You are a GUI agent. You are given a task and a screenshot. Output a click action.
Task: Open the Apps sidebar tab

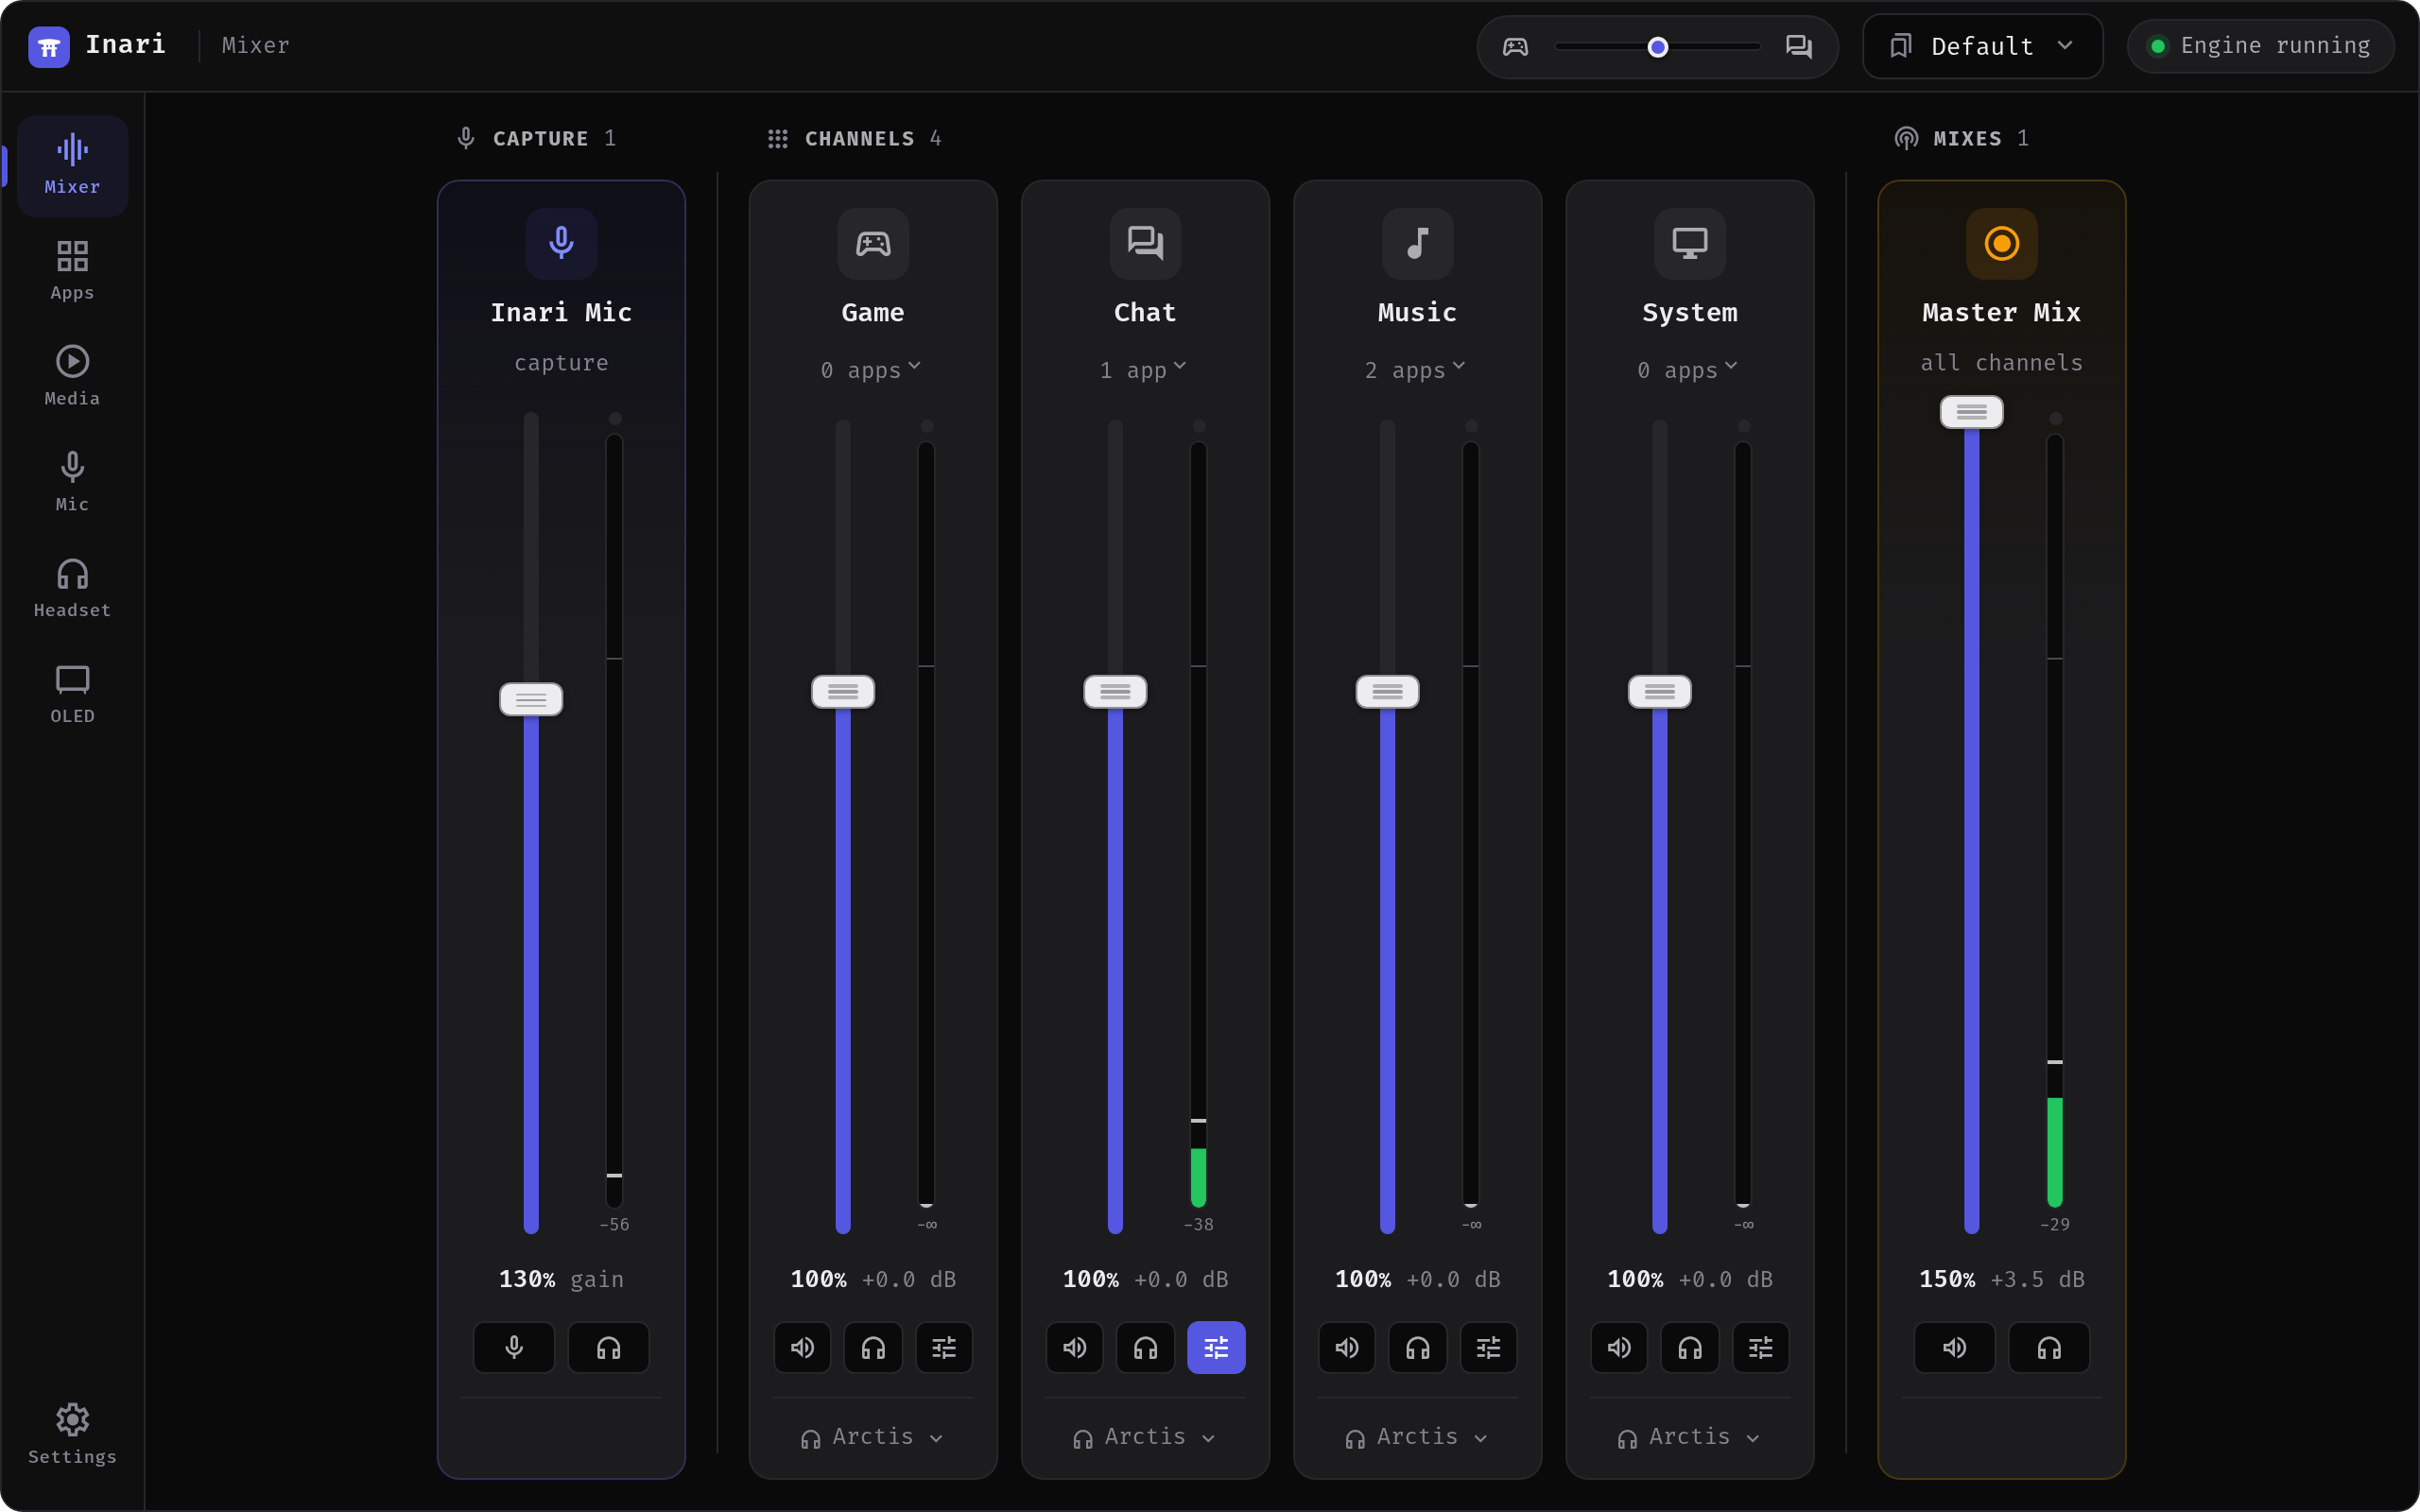click(x=72, y=271)
